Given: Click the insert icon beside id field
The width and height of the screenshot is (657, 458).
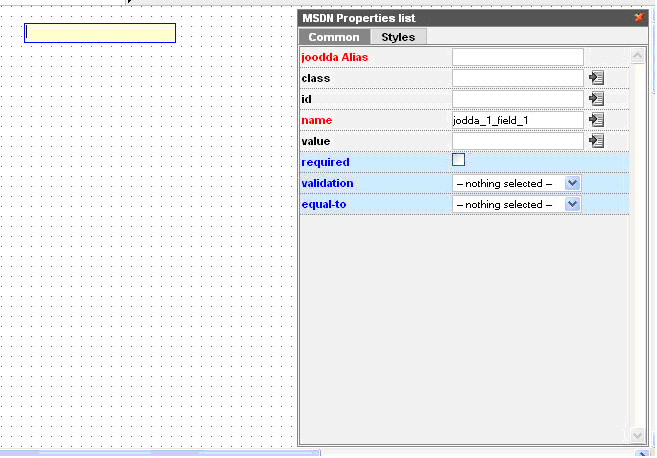Looking at the screenshot, I should (596, 99).
